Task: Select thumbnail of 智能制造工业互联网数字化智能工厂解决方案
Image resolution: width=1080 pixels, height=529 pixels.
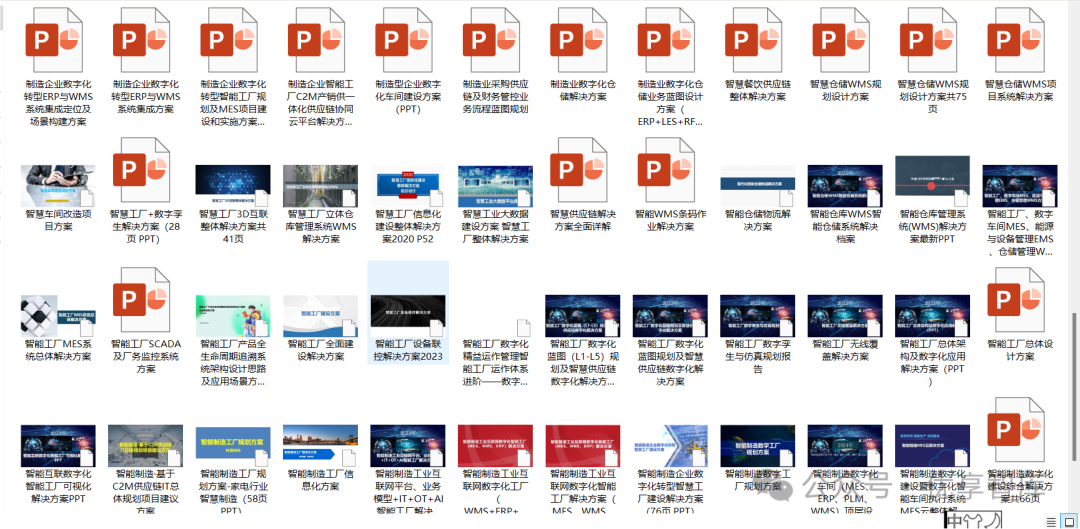Action: point(583,446)
